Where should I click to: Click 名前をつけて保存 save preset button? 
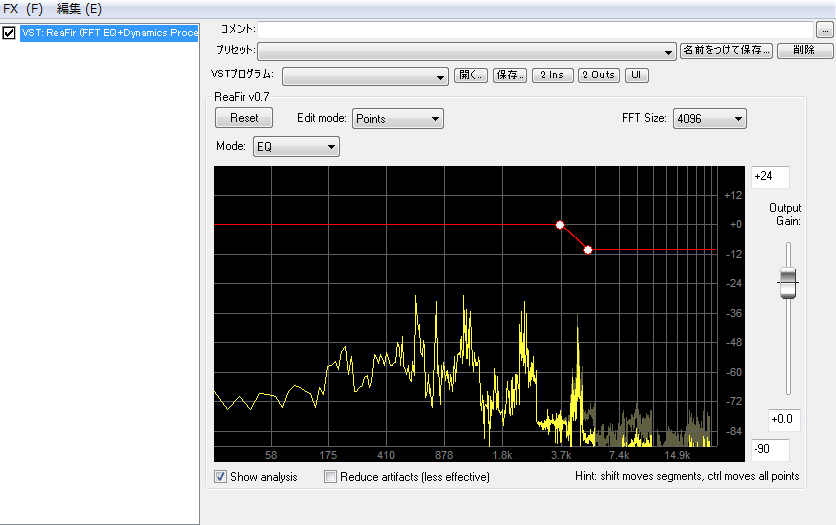click(x=726, y=50)
